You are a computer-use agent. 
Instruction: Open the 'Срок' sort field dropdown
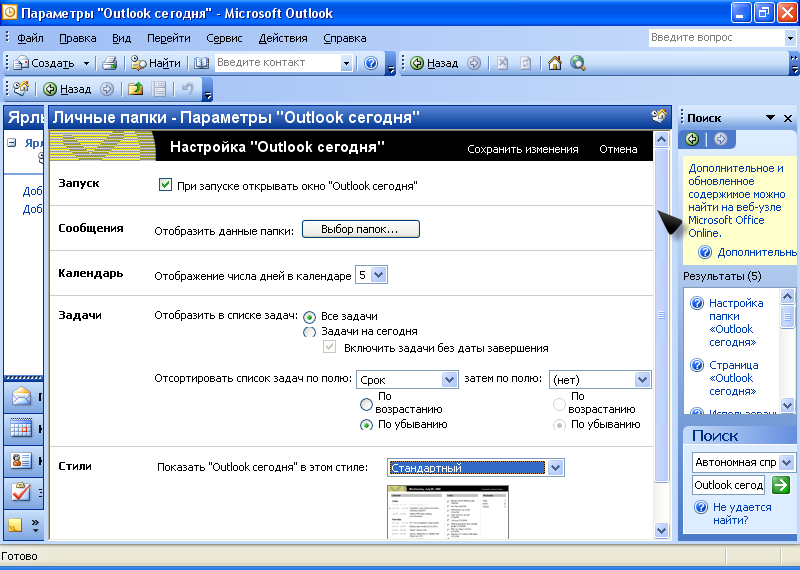(x=449, y=380)
